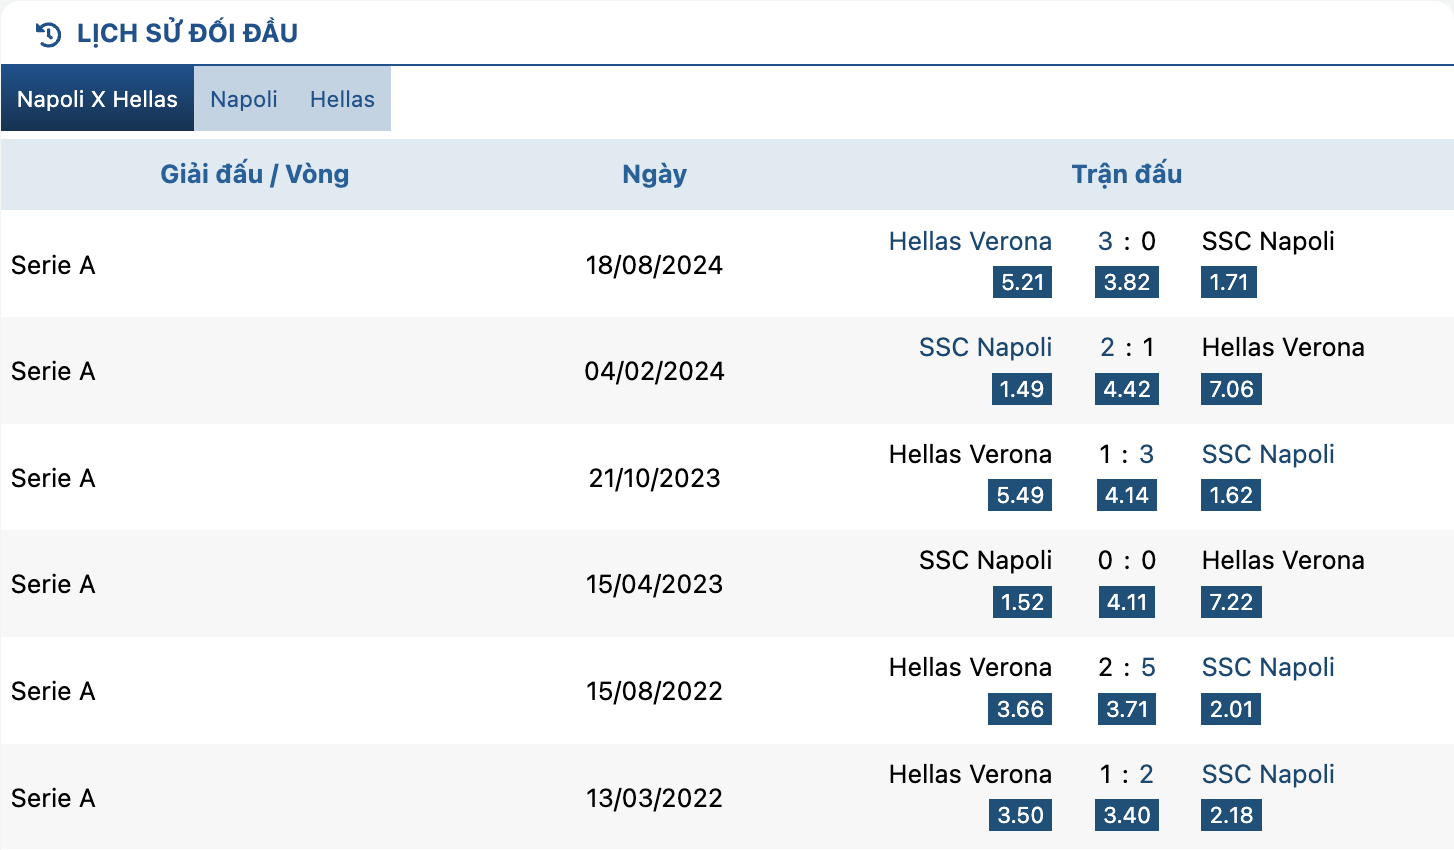Click odds value 2.01
The height and width of the screenshot is (850, 1454).
[1231, 709]
